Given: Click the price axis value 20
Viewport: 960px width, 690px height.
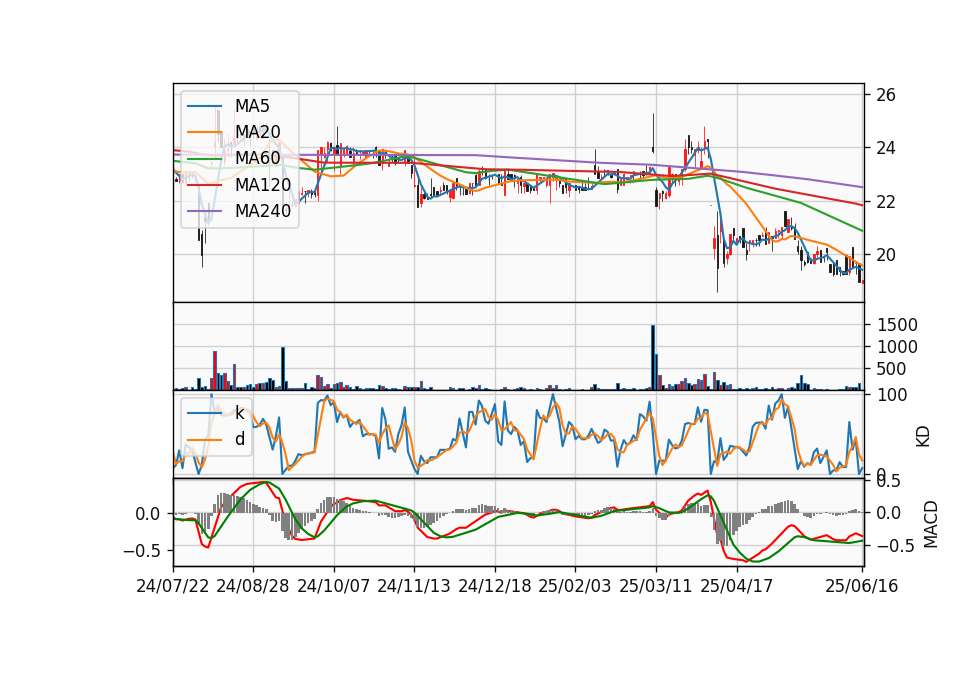Looking at the screenshot, I should point(886,255).
